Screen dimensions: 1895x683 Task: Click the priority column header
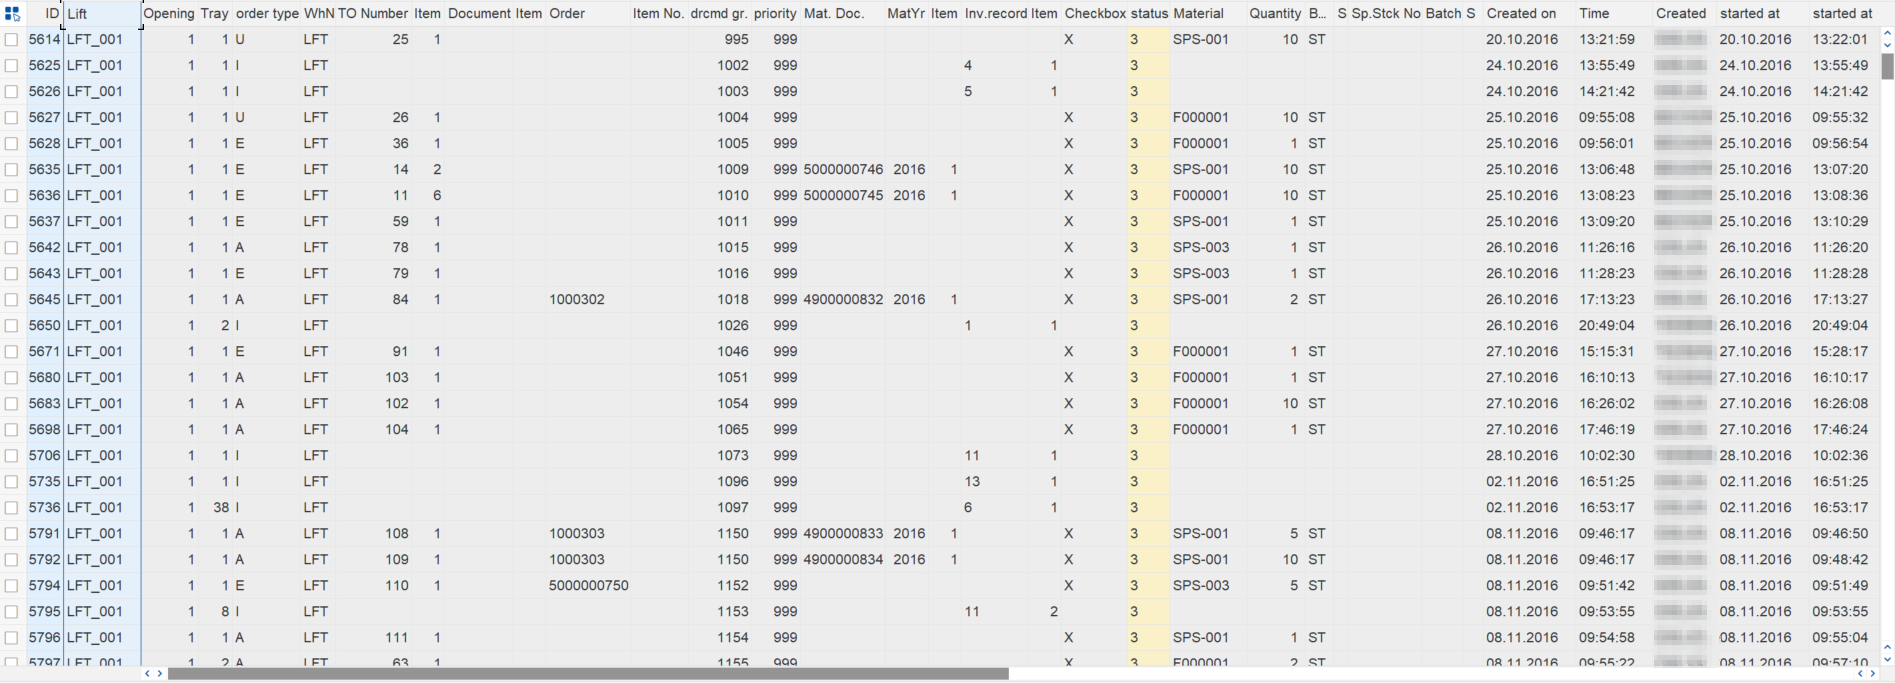[775, 14]
